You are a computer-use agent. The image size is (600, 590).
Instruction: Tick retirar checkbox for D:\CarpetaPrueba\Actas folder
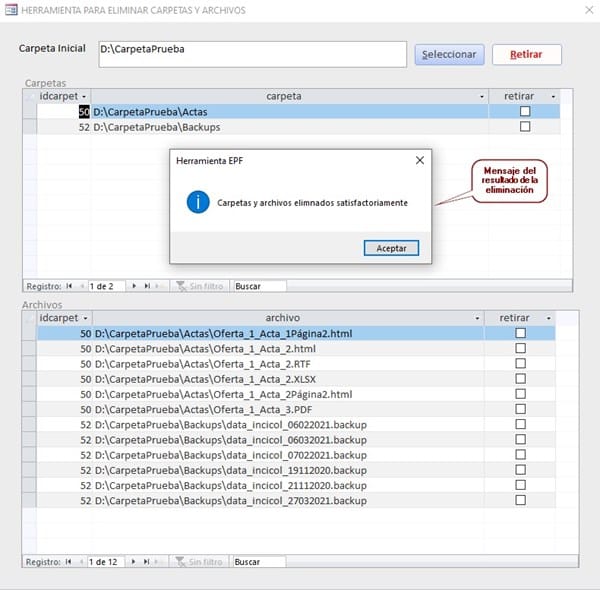pyautogui.click(x=525, y=111)
